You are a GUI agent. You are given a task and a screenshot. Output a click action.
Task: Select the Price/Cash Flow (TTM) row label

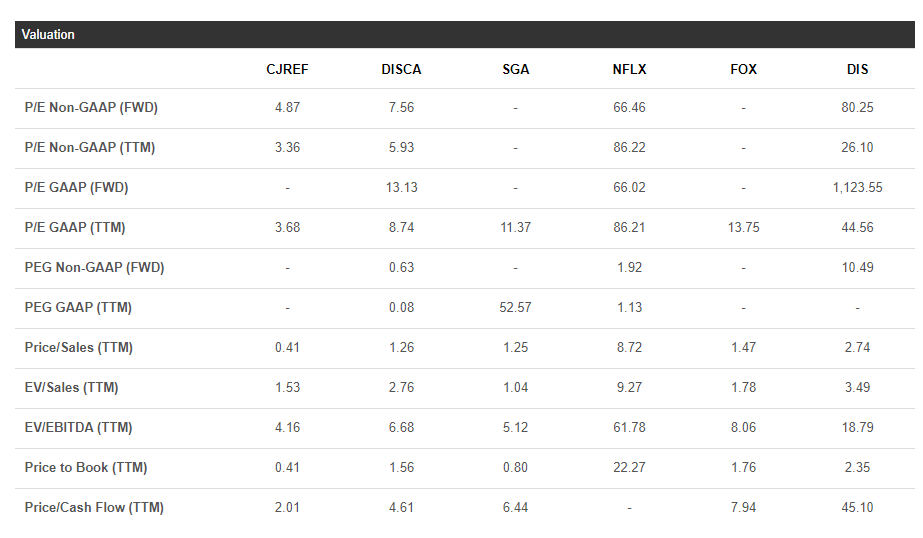[x=94, y=508]
